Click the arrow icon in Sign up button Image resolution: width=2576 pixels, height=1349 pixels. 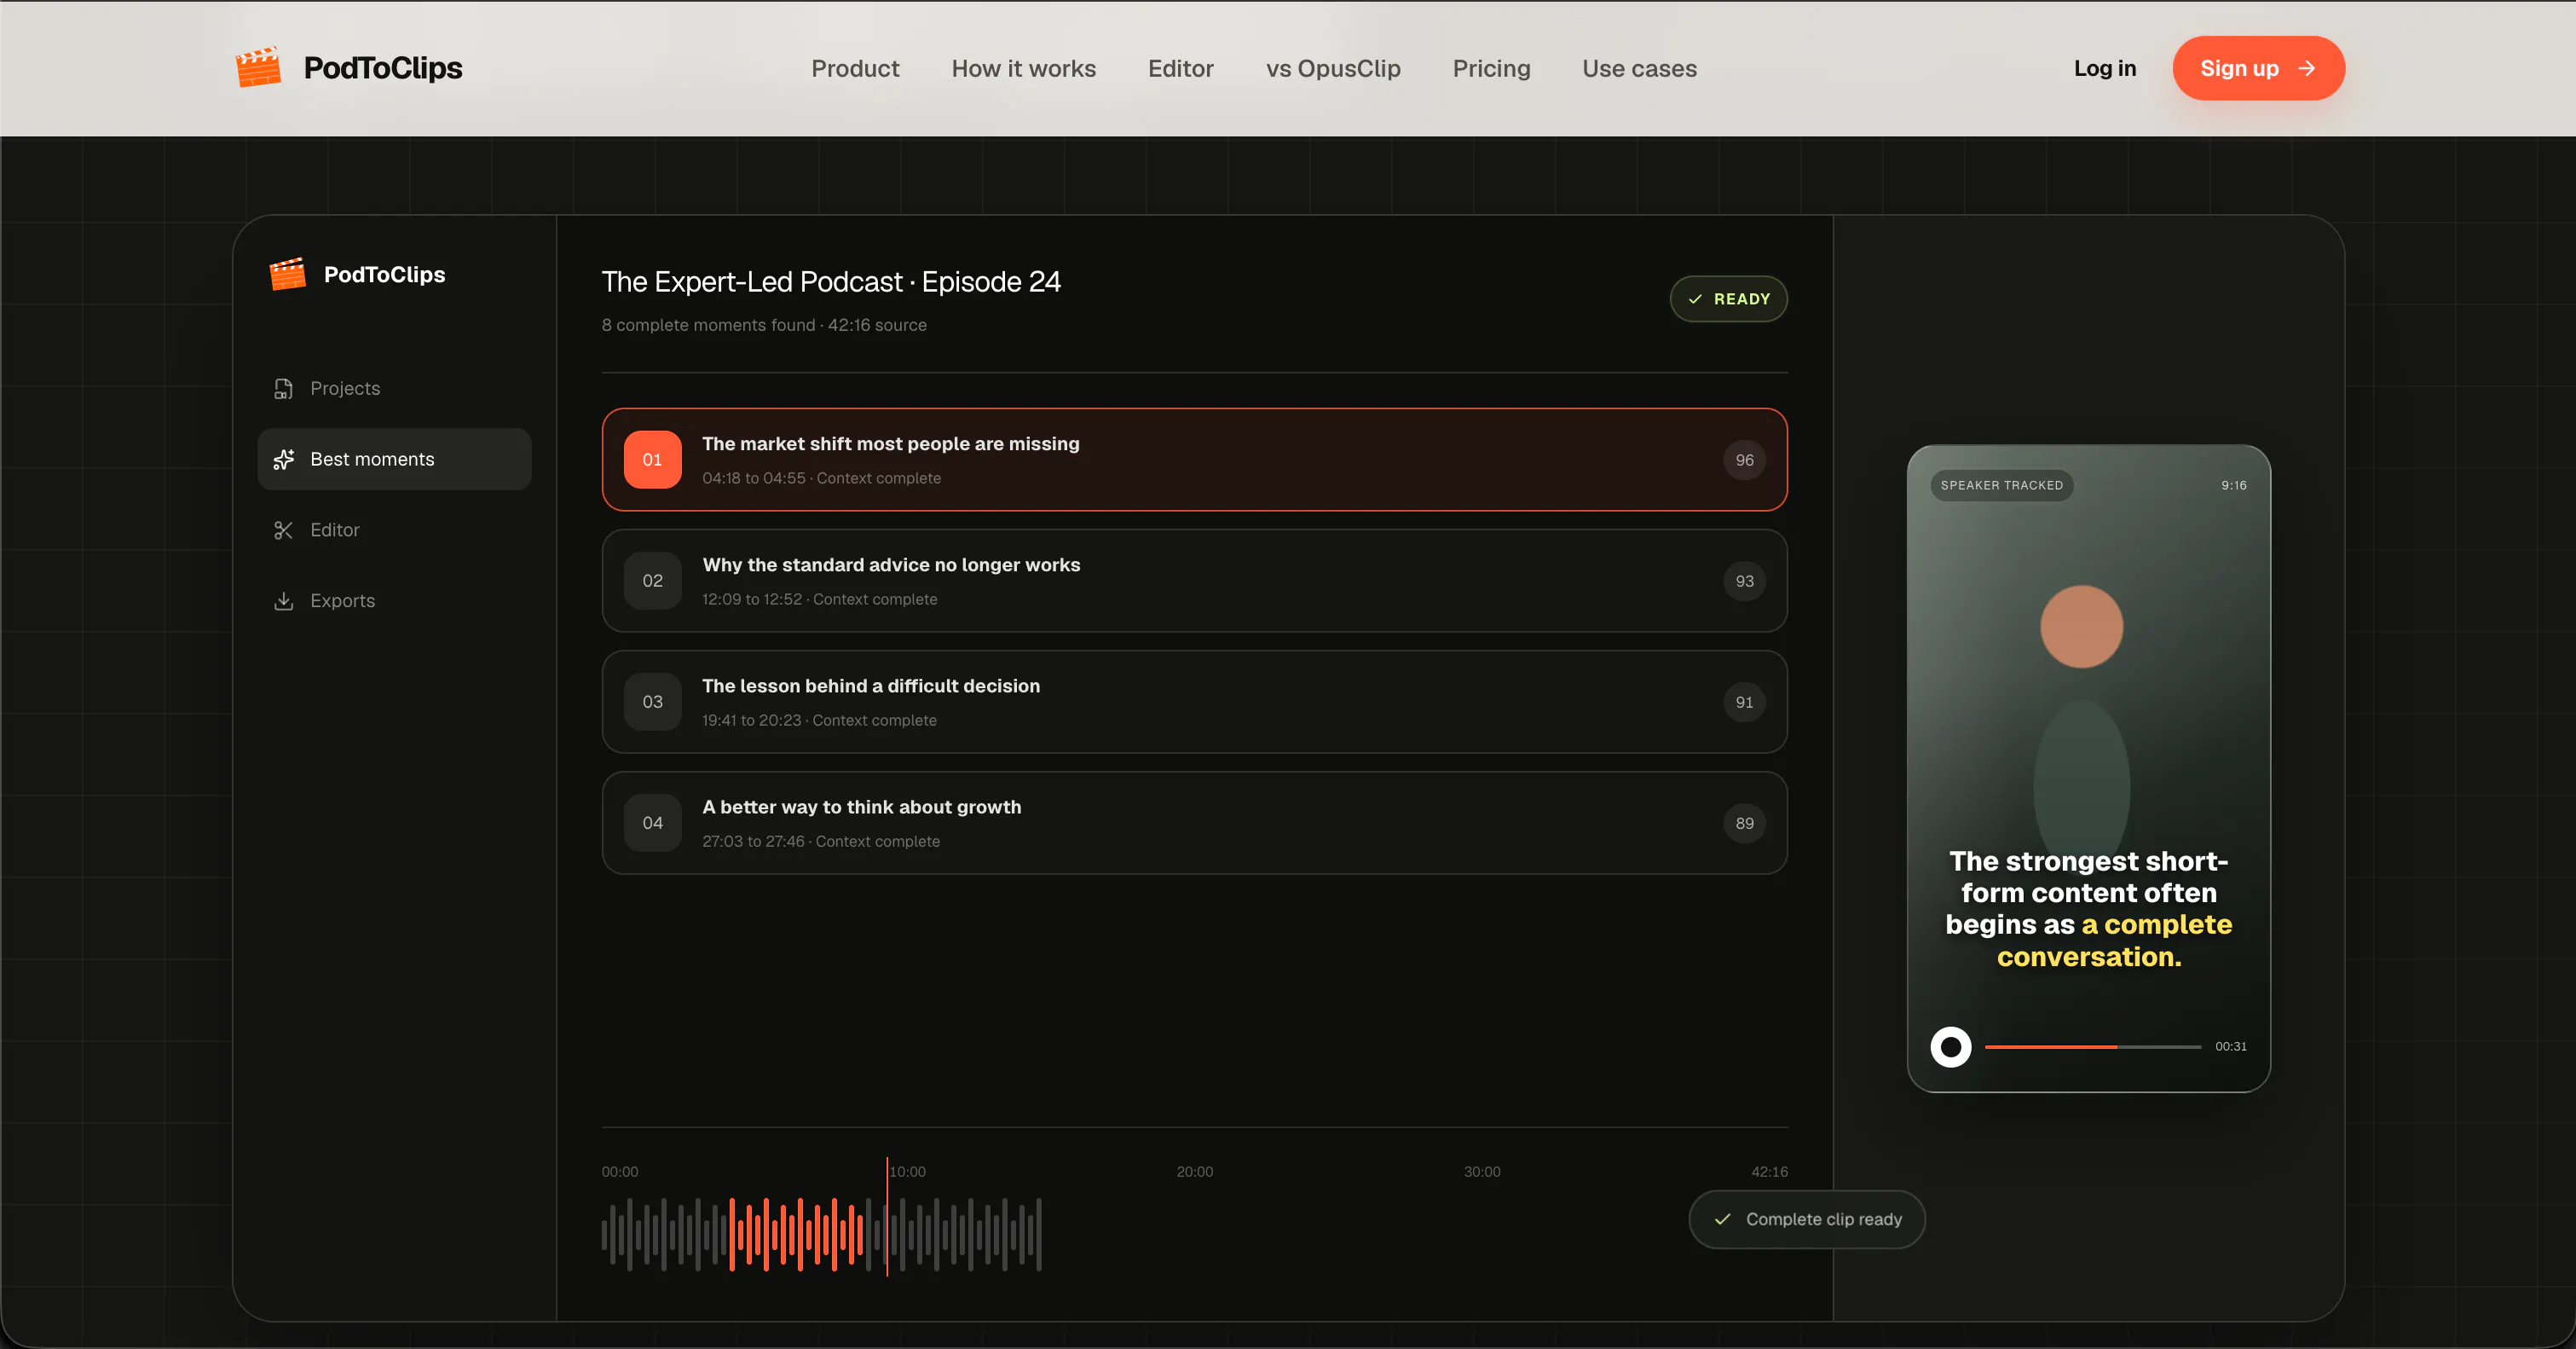2307,68
